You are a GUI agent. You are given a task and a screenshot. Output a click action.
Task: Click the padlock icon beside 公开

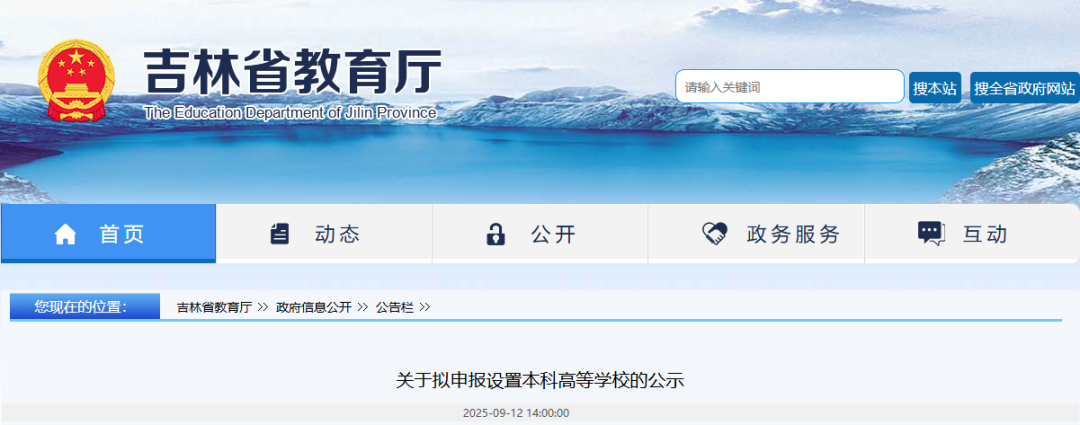click(495, 234)
